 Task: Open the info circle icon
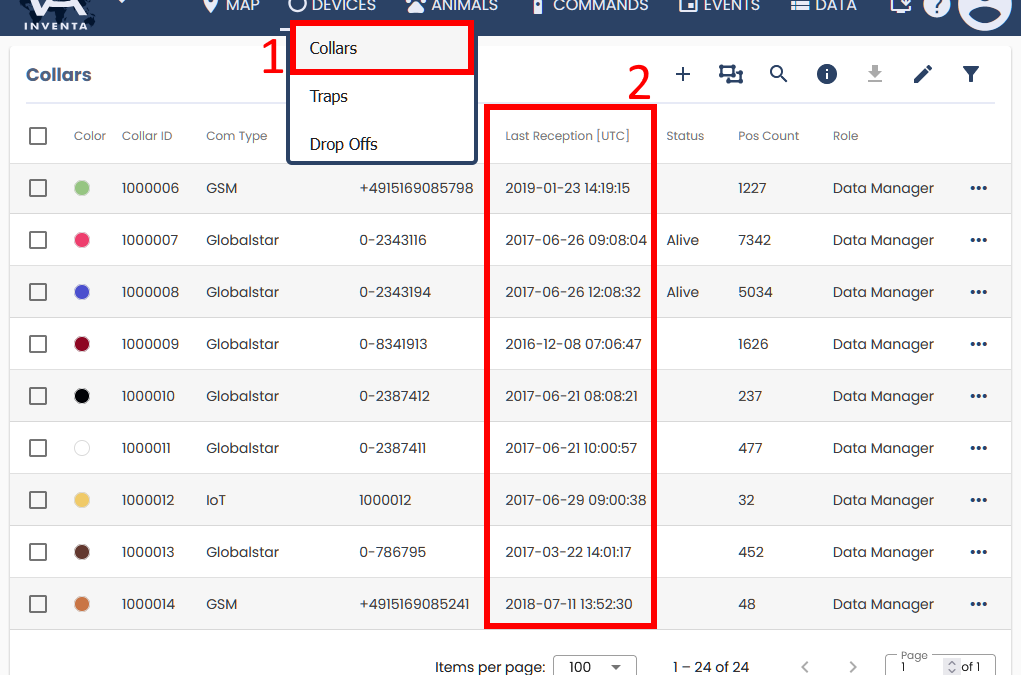click(826, 74)
